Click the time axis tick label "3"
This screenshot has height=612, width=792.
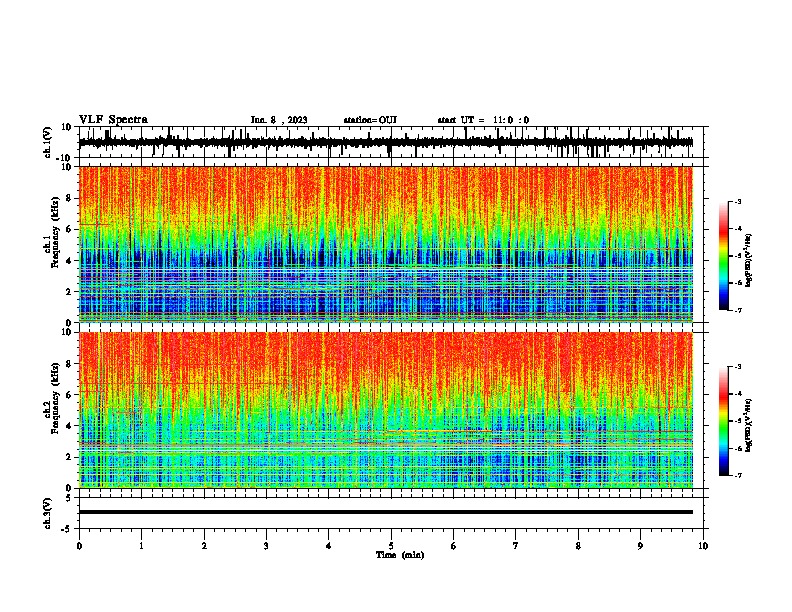[x=266, y=546]
